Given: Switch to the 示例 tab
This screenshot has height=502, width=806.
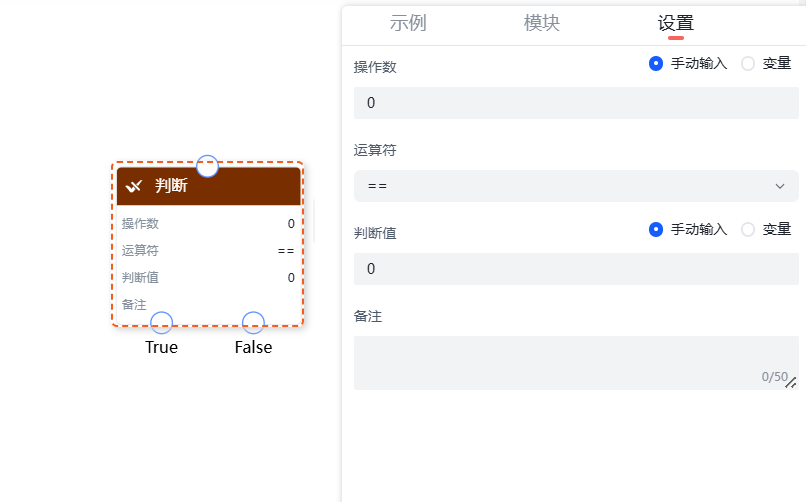Looking at the screenshot, I should 408,23.
